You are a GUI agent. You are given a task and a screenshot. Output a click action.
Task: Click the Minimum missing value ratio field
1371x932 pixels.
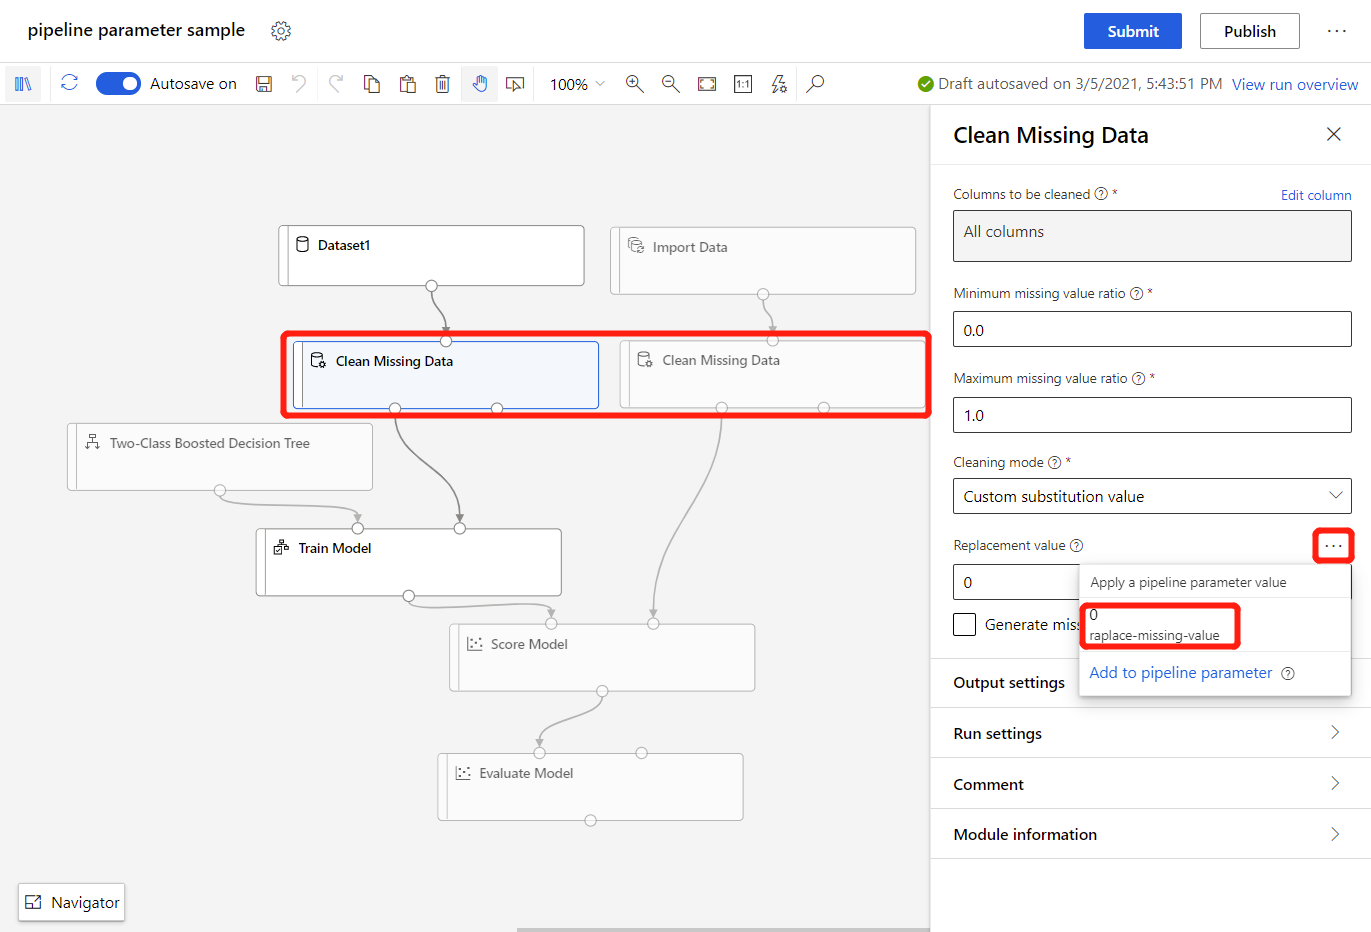(x=1151, y=329)
